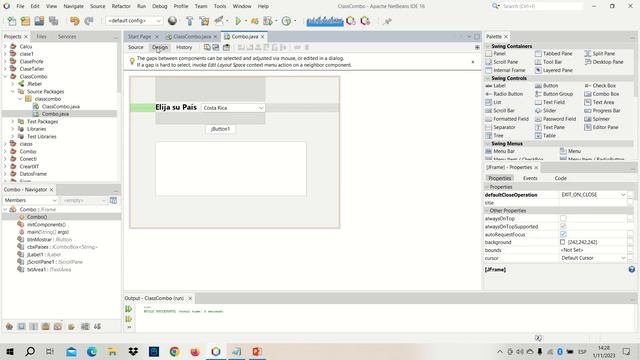Screen dimensions: 640x360
Task: Click the Table component icon in Palette
Action: (x=538, y=136)
